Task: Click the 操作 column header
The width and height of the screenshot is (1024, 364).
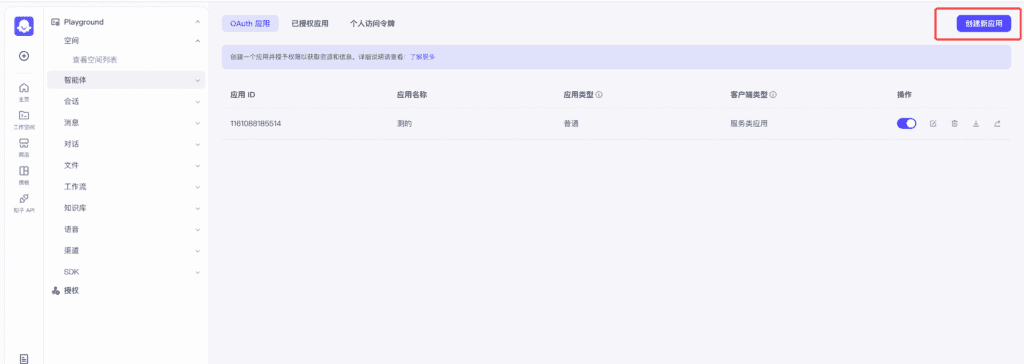Action: [x=904, y=95]
